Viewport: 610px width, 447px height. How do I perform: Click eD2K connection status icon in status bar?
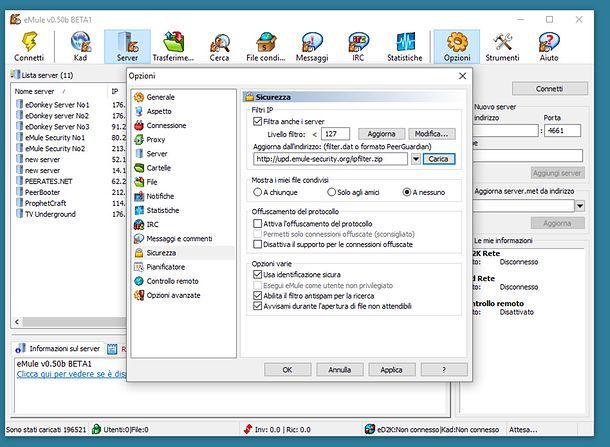click(x=370, y=429)
